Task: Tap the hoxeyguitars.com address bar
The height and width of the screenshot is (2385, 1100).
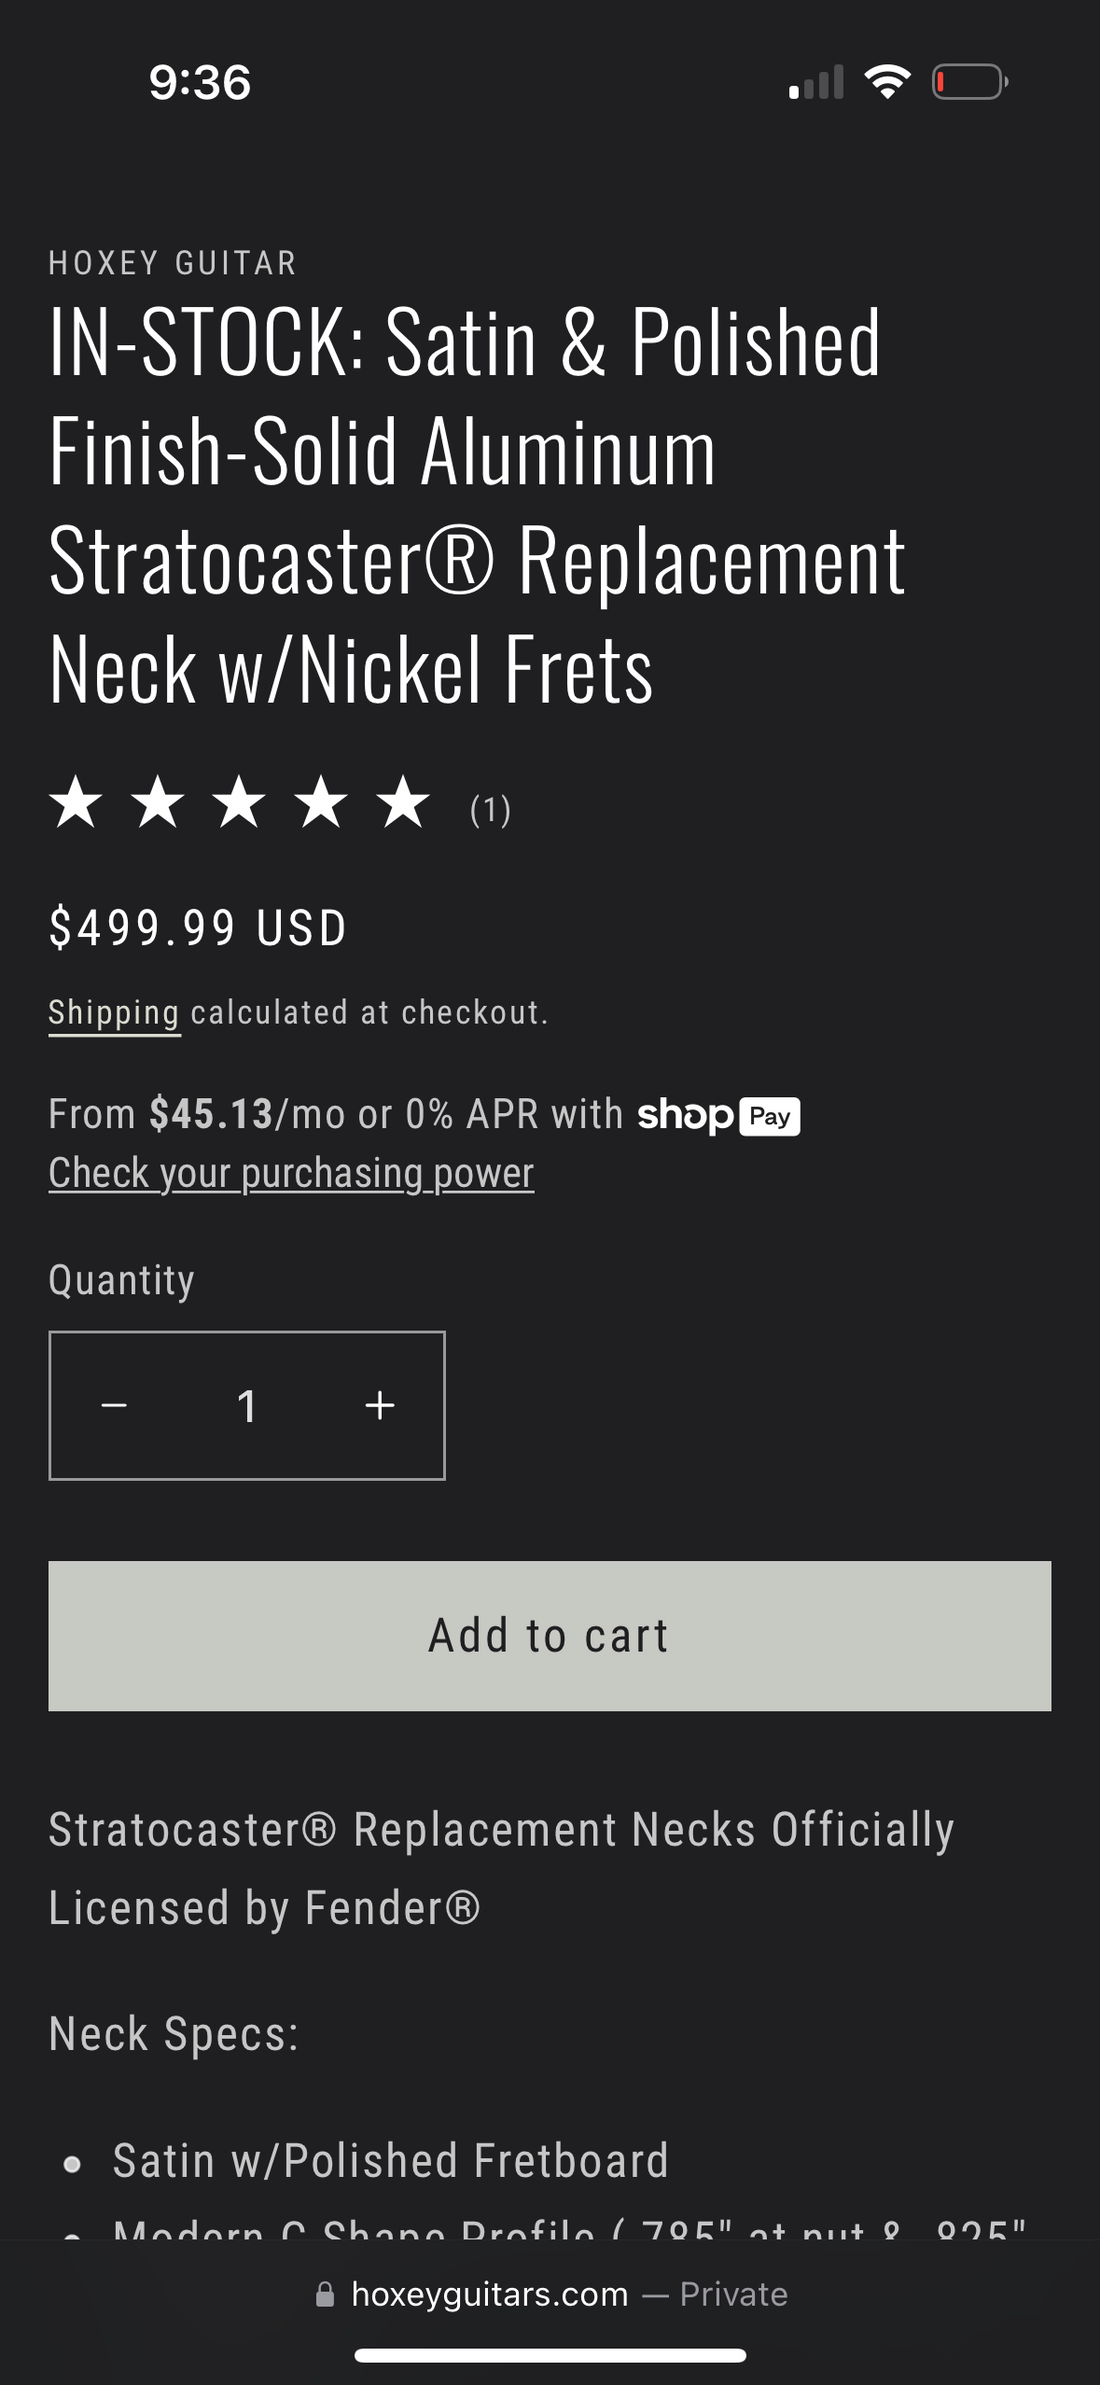Action: click(x=490, y=2294)
